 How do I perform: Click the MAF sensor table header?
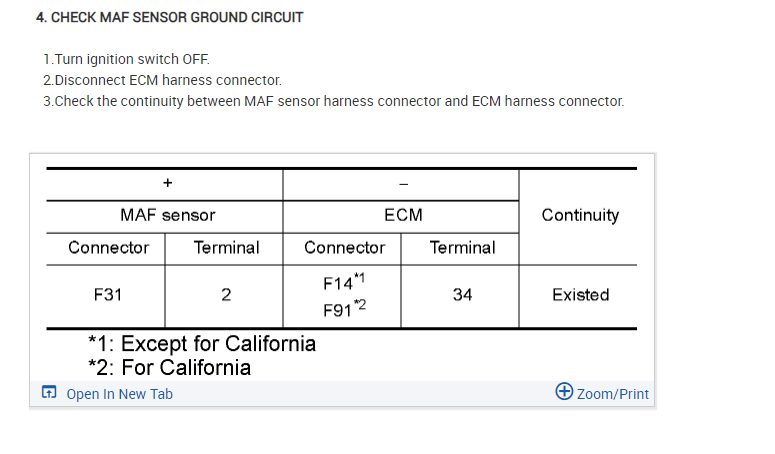(167, 215)
